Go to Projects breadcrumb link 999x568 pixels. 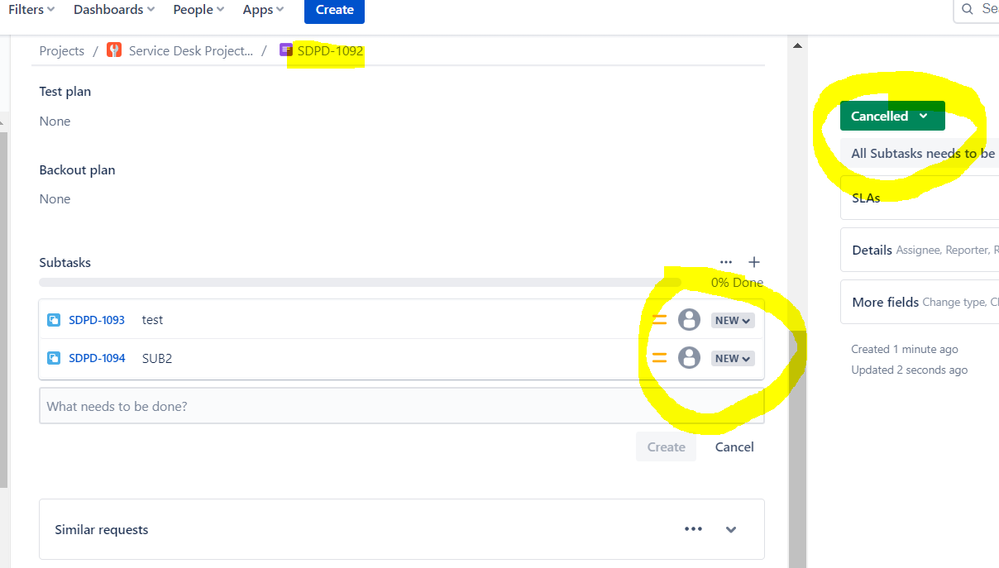click(x=62, y=51)
